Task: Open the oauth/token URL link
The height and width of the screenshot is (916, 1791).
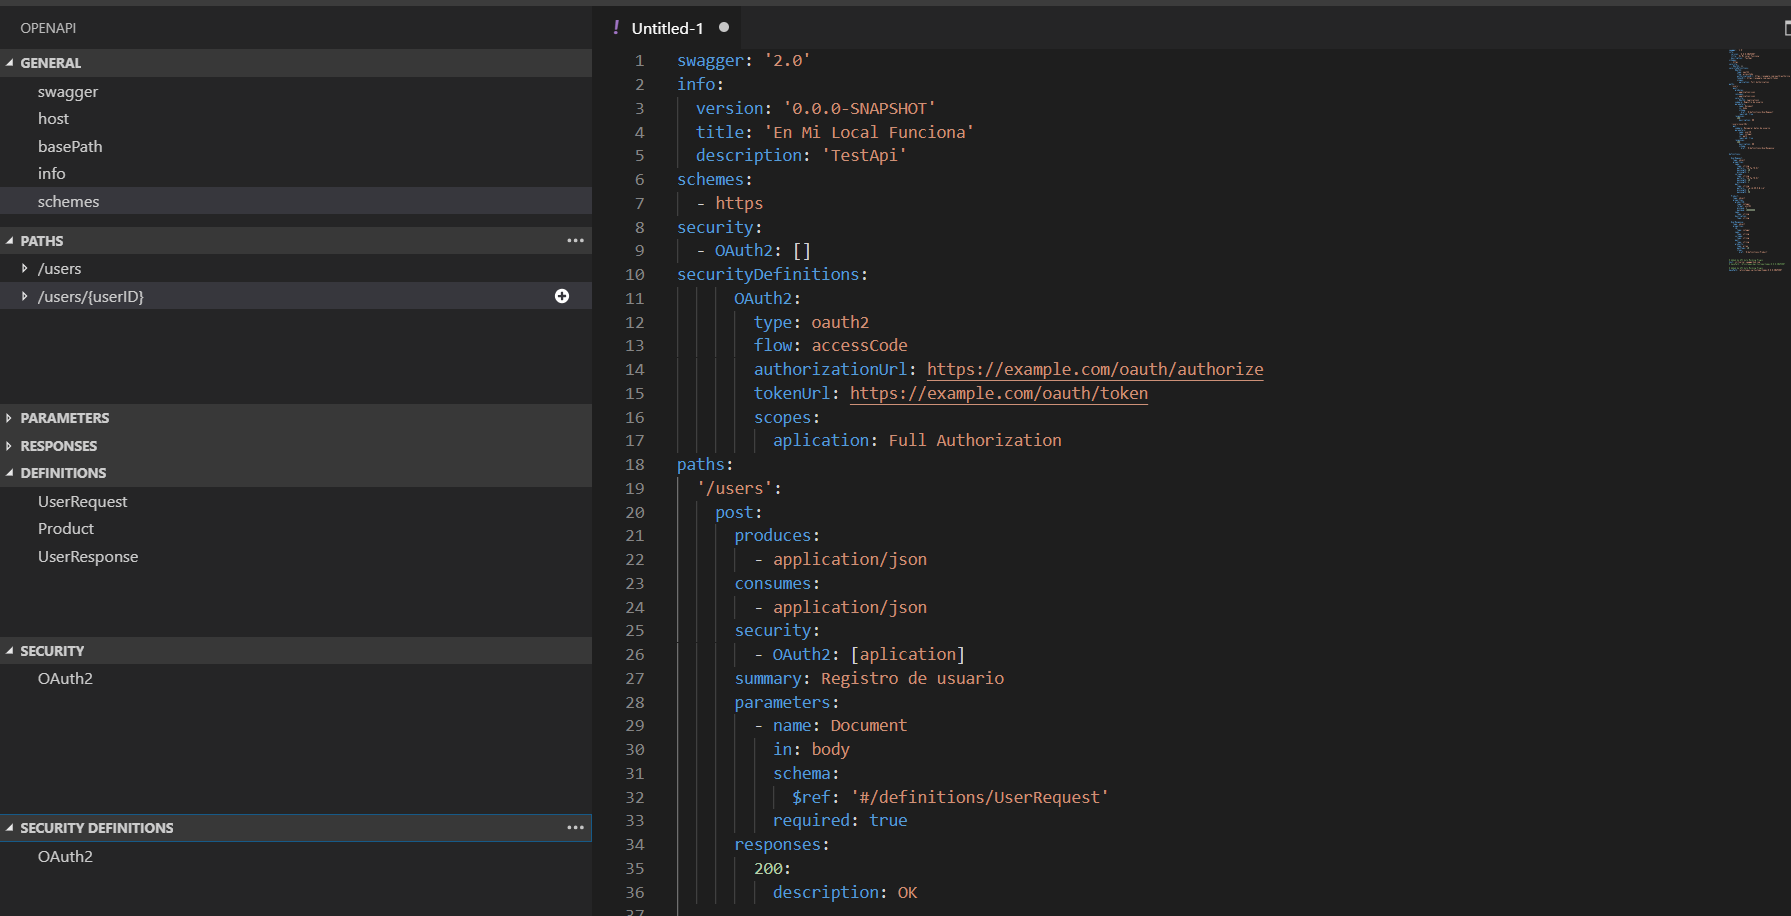Action: [x=998, y=393]
